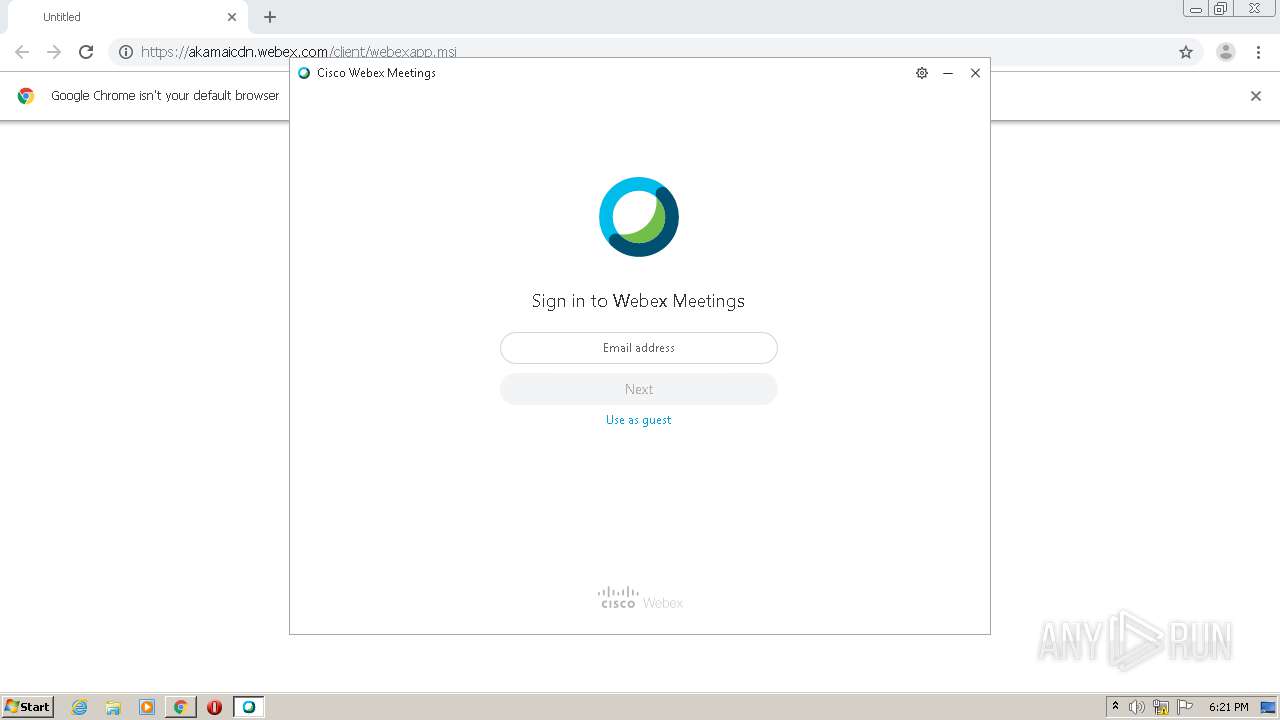
Task: Close the Cisco Webex Meetings window
Action: coord(975,73)
